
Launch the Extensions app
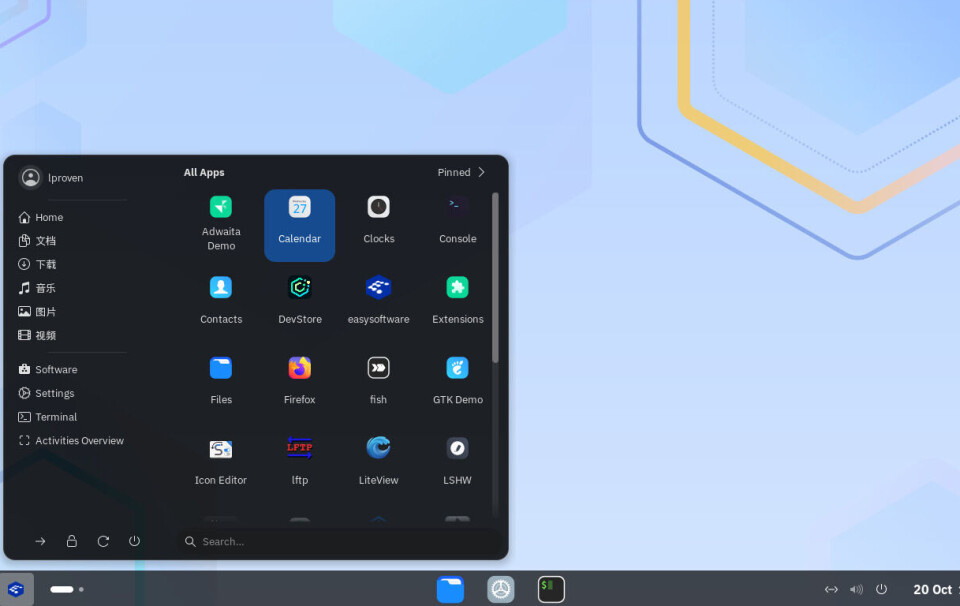pos(457,300)
